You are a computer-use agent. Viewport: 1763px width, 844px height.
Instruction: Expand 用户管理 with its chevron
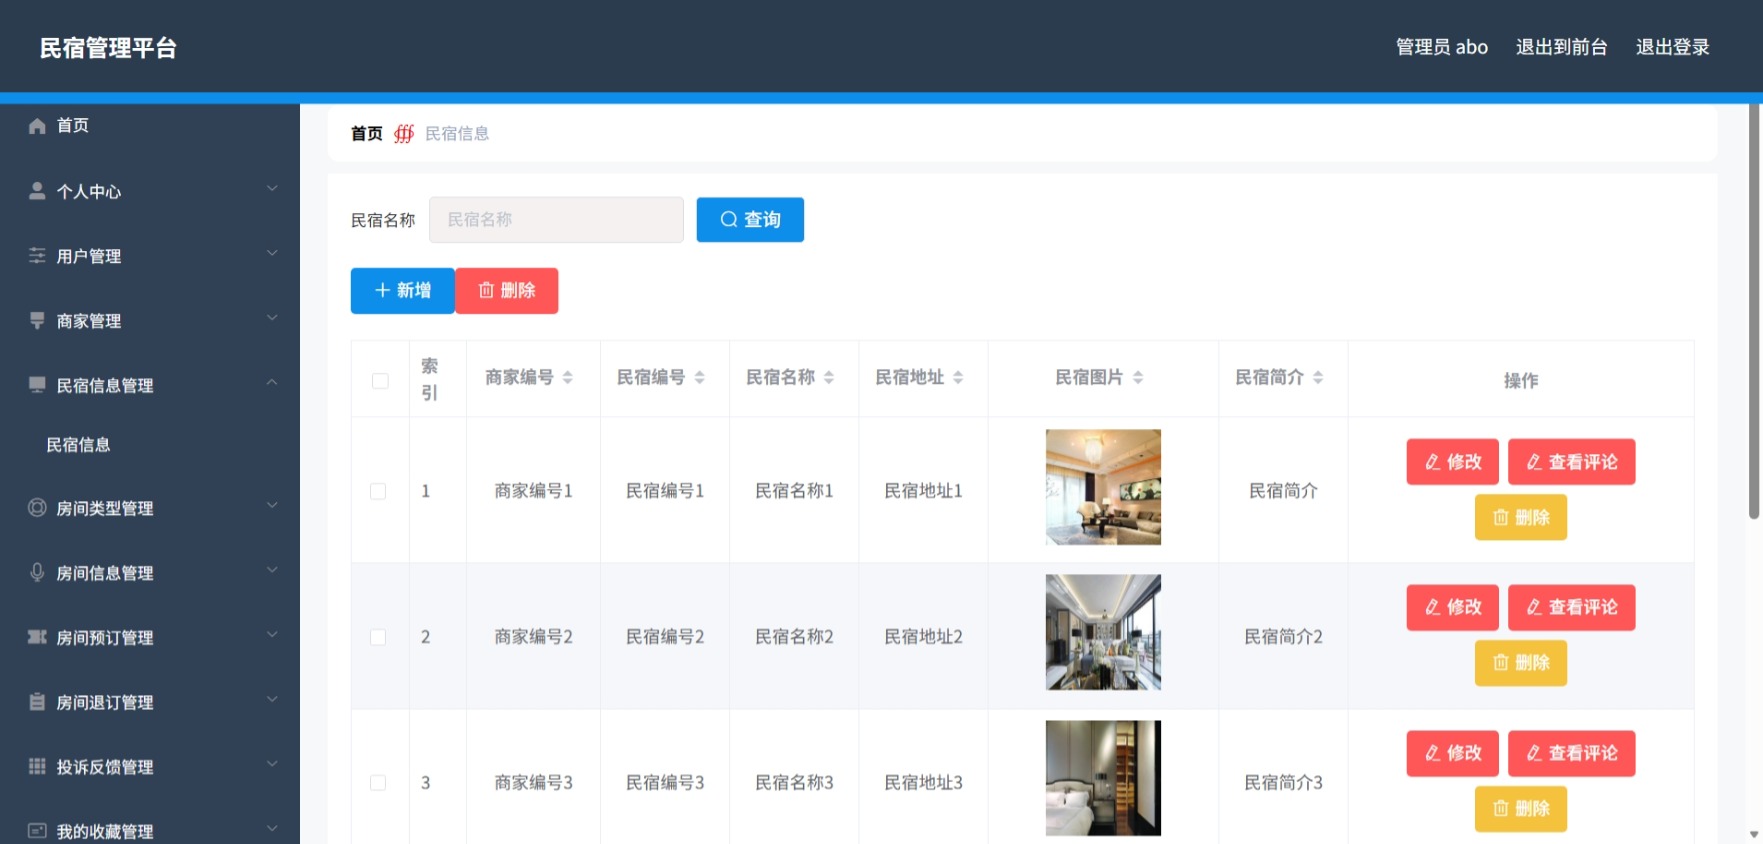coord(272,253)
